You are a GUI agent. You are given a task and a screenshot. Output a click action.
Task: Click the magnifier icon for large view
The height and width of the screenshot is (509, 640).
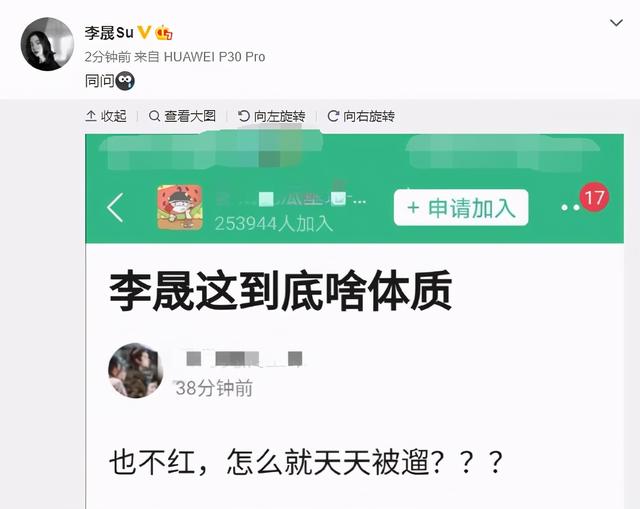click(x=154, y=116)
